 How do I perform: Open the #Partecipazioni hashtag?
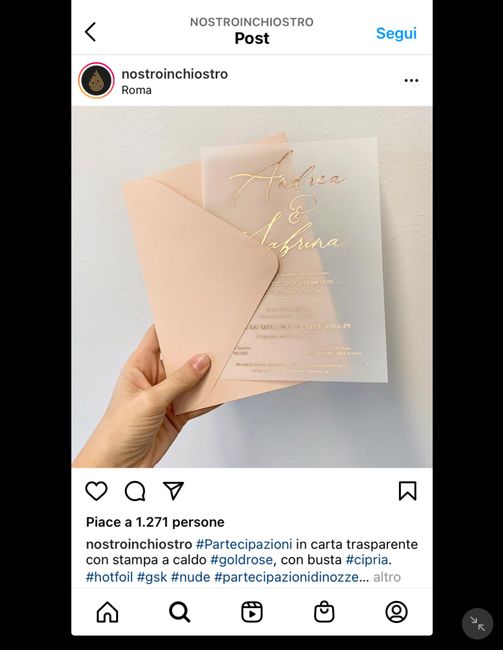[244, 544]
